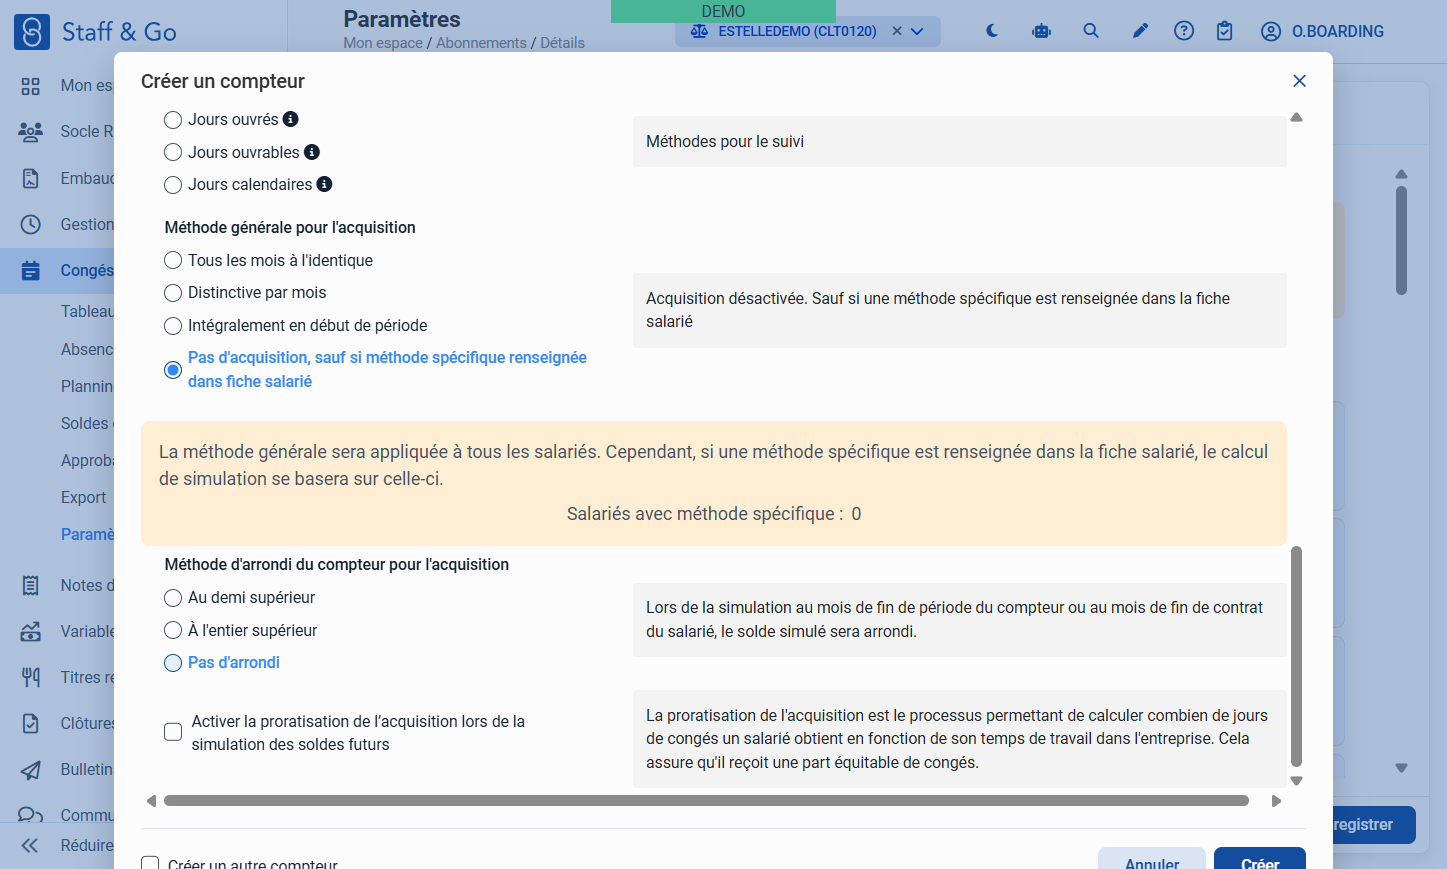Select Jours ouvrés radio option

click(x=173, y=120)
